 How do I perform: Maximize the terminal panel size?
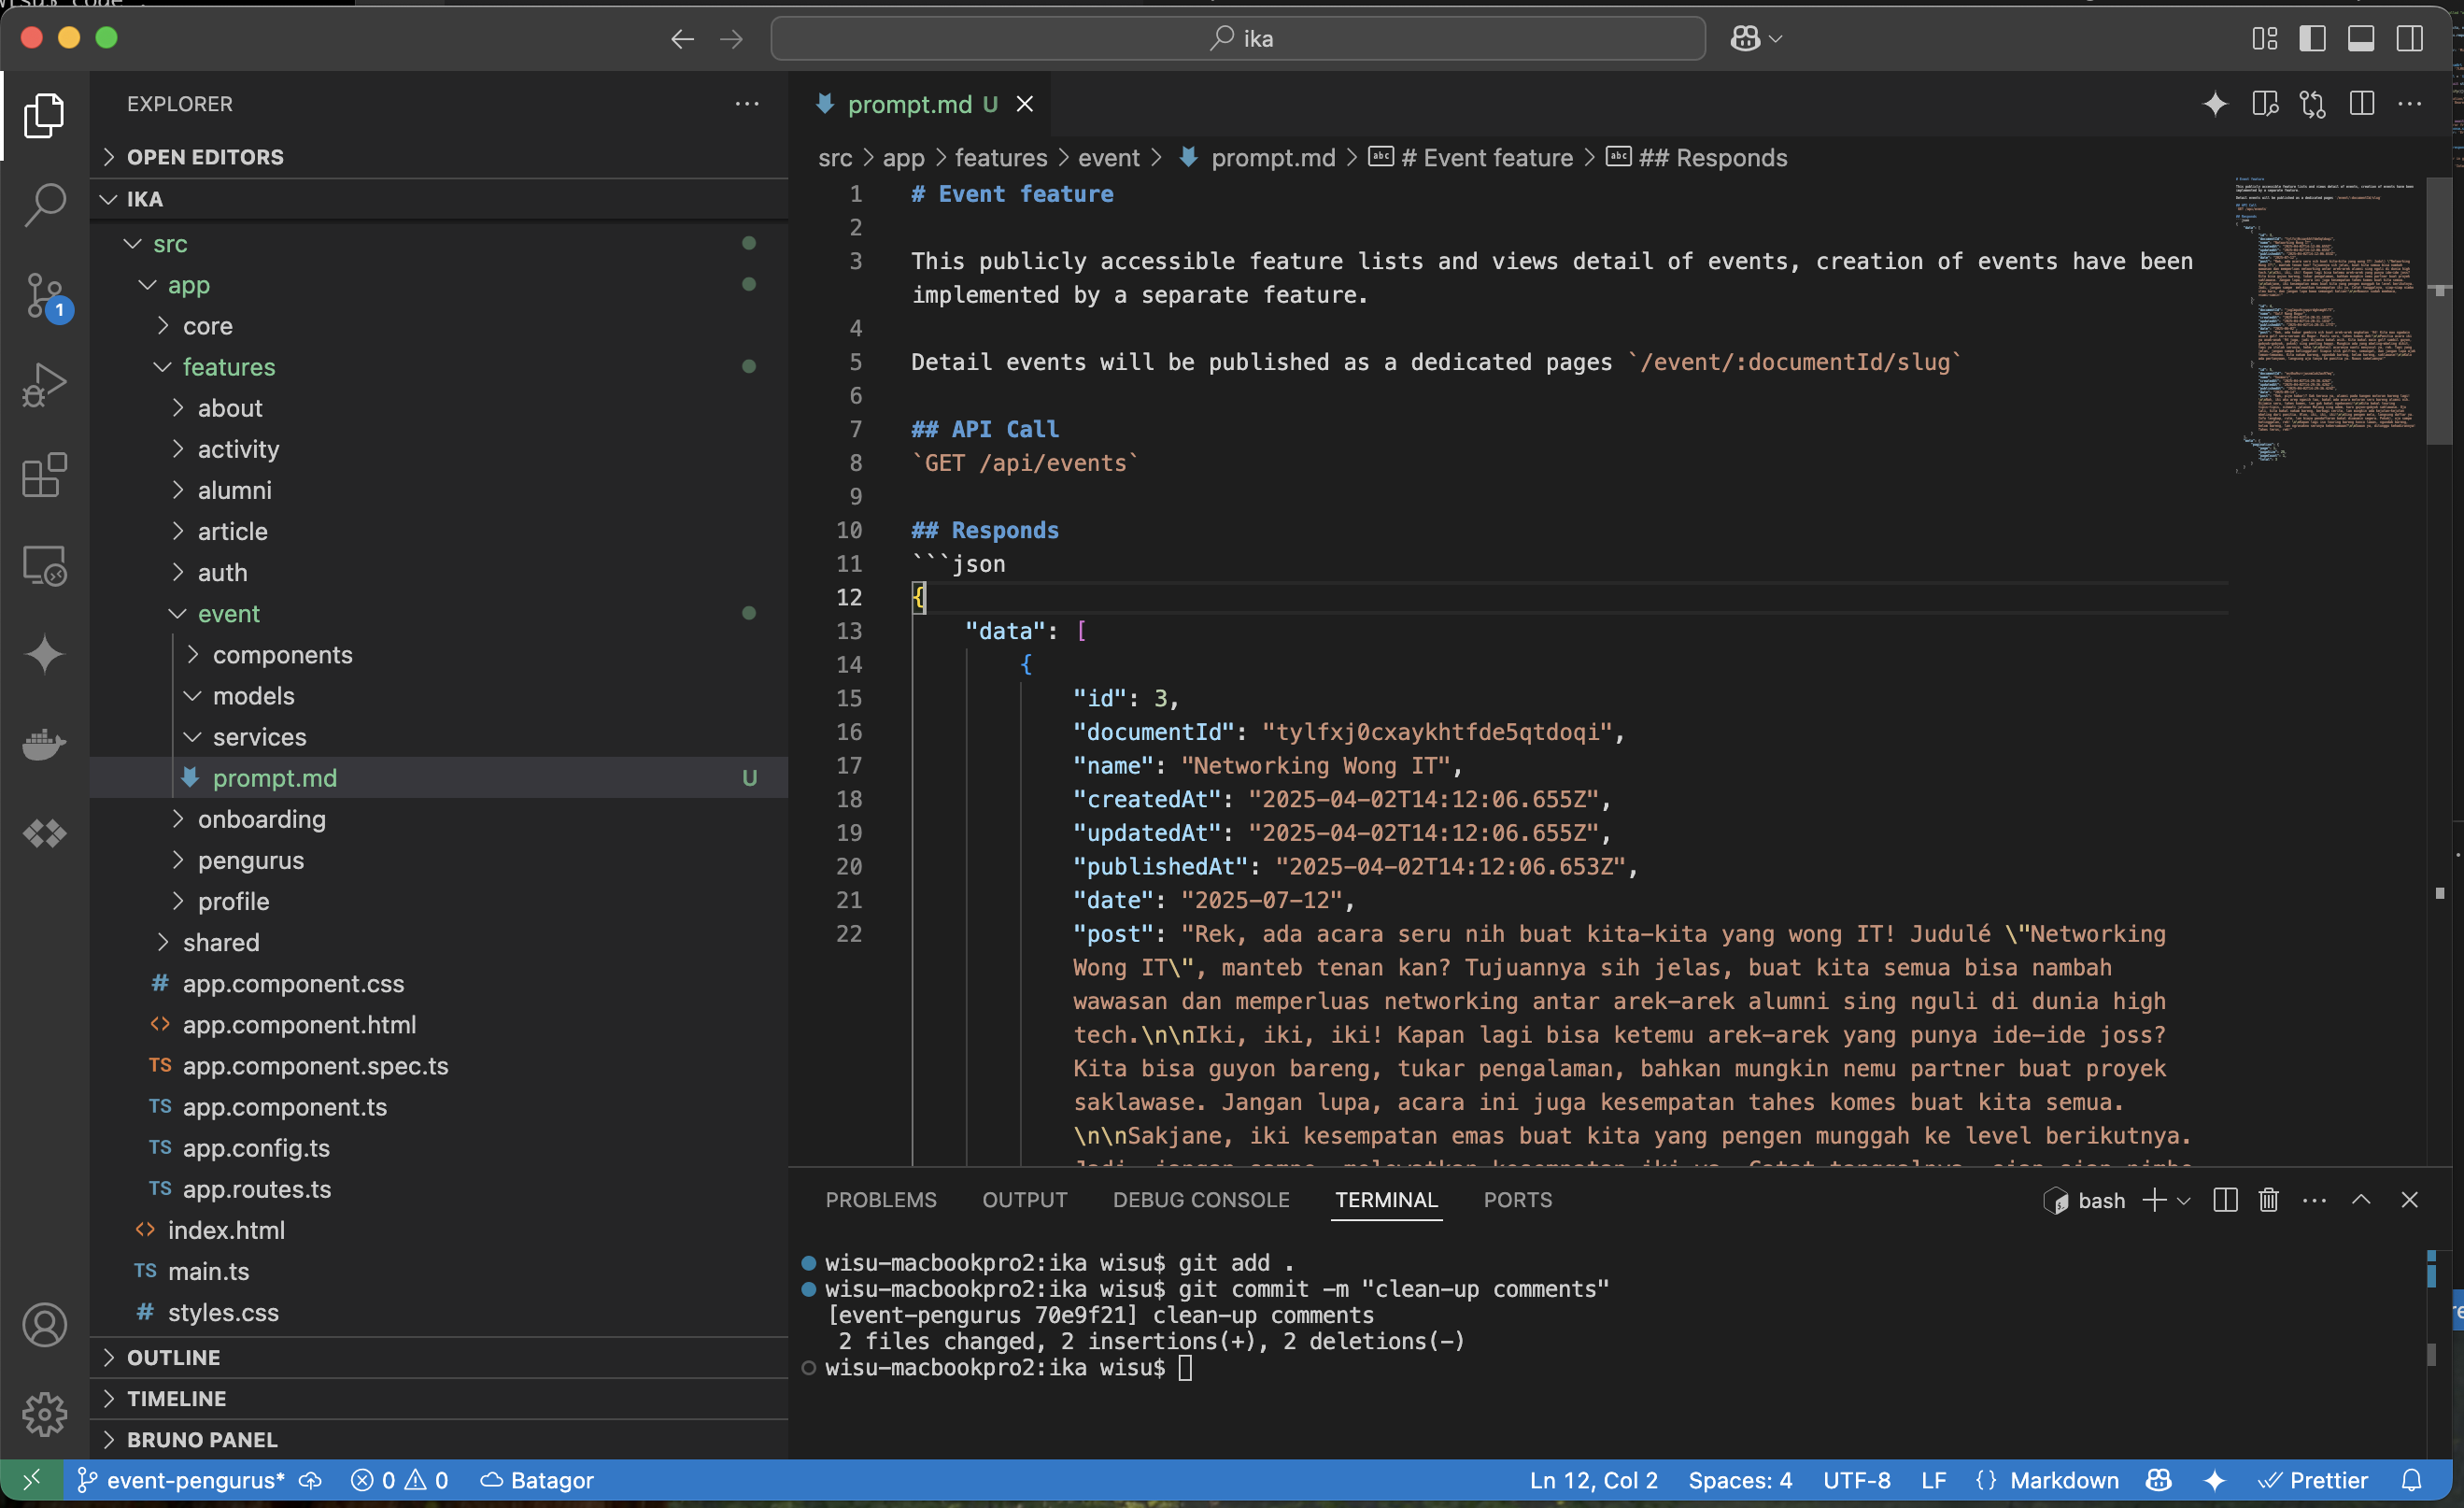[x=2361, y=1200]
